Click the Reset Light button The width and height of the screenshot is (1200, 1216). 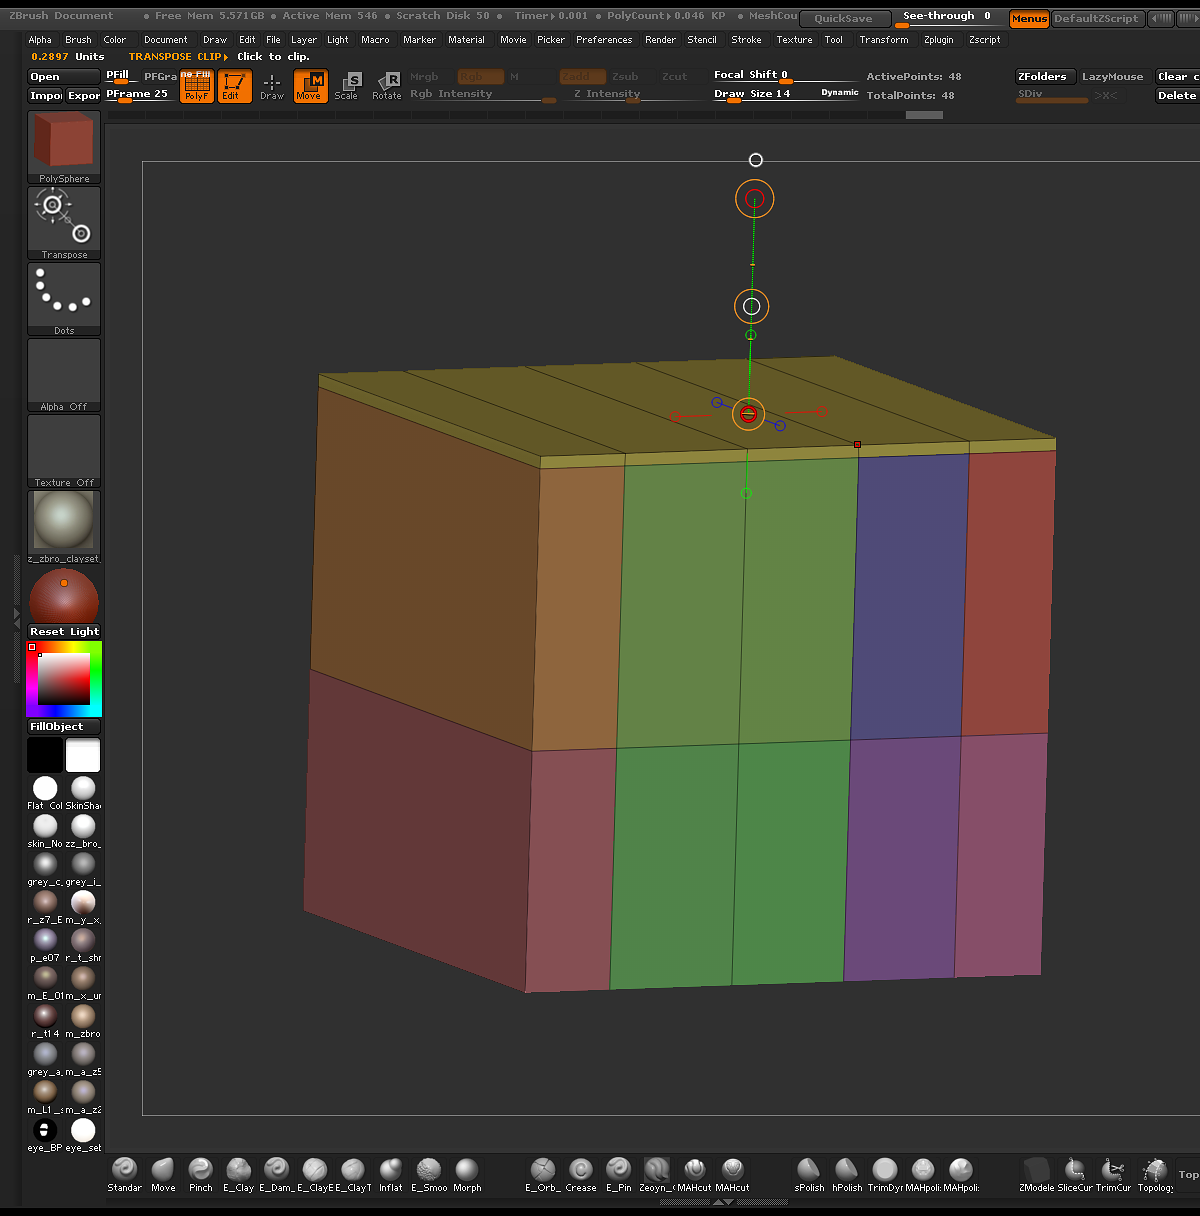coord(64,632)
